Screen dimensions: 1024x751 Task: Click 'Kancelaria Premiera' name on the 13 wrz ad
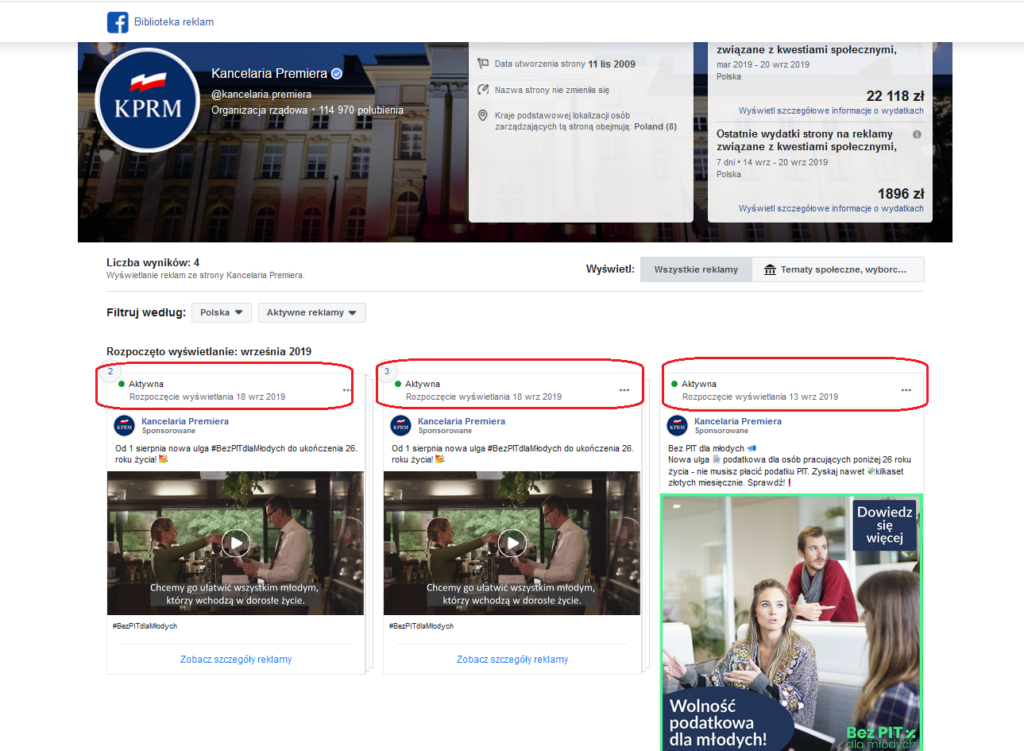coord(738,421)
